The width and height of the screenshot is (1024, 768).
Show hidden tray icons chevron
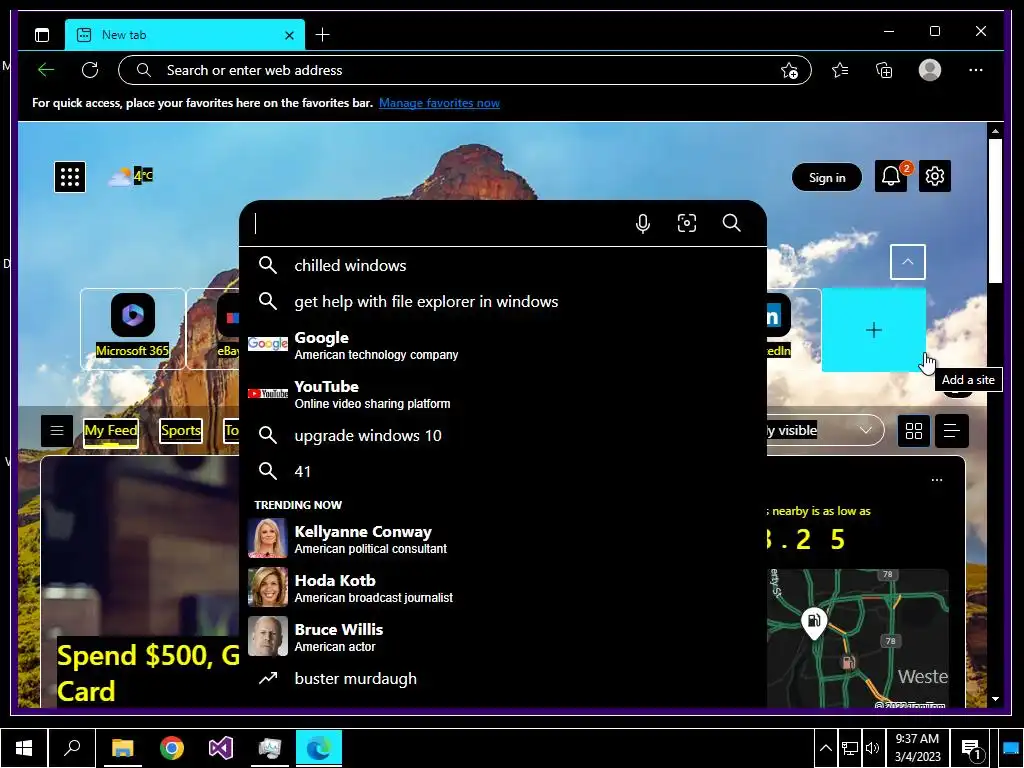pos(825,748)
